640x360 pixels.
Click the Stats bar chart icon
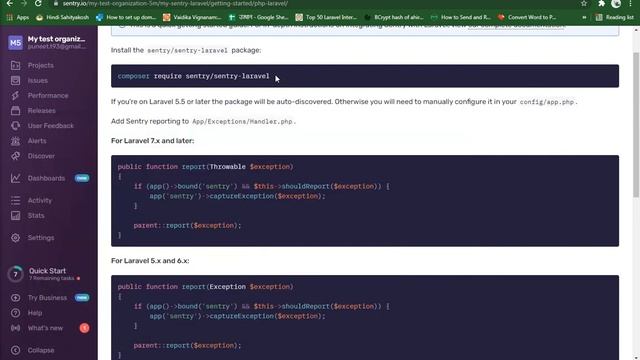coord(16,216)
